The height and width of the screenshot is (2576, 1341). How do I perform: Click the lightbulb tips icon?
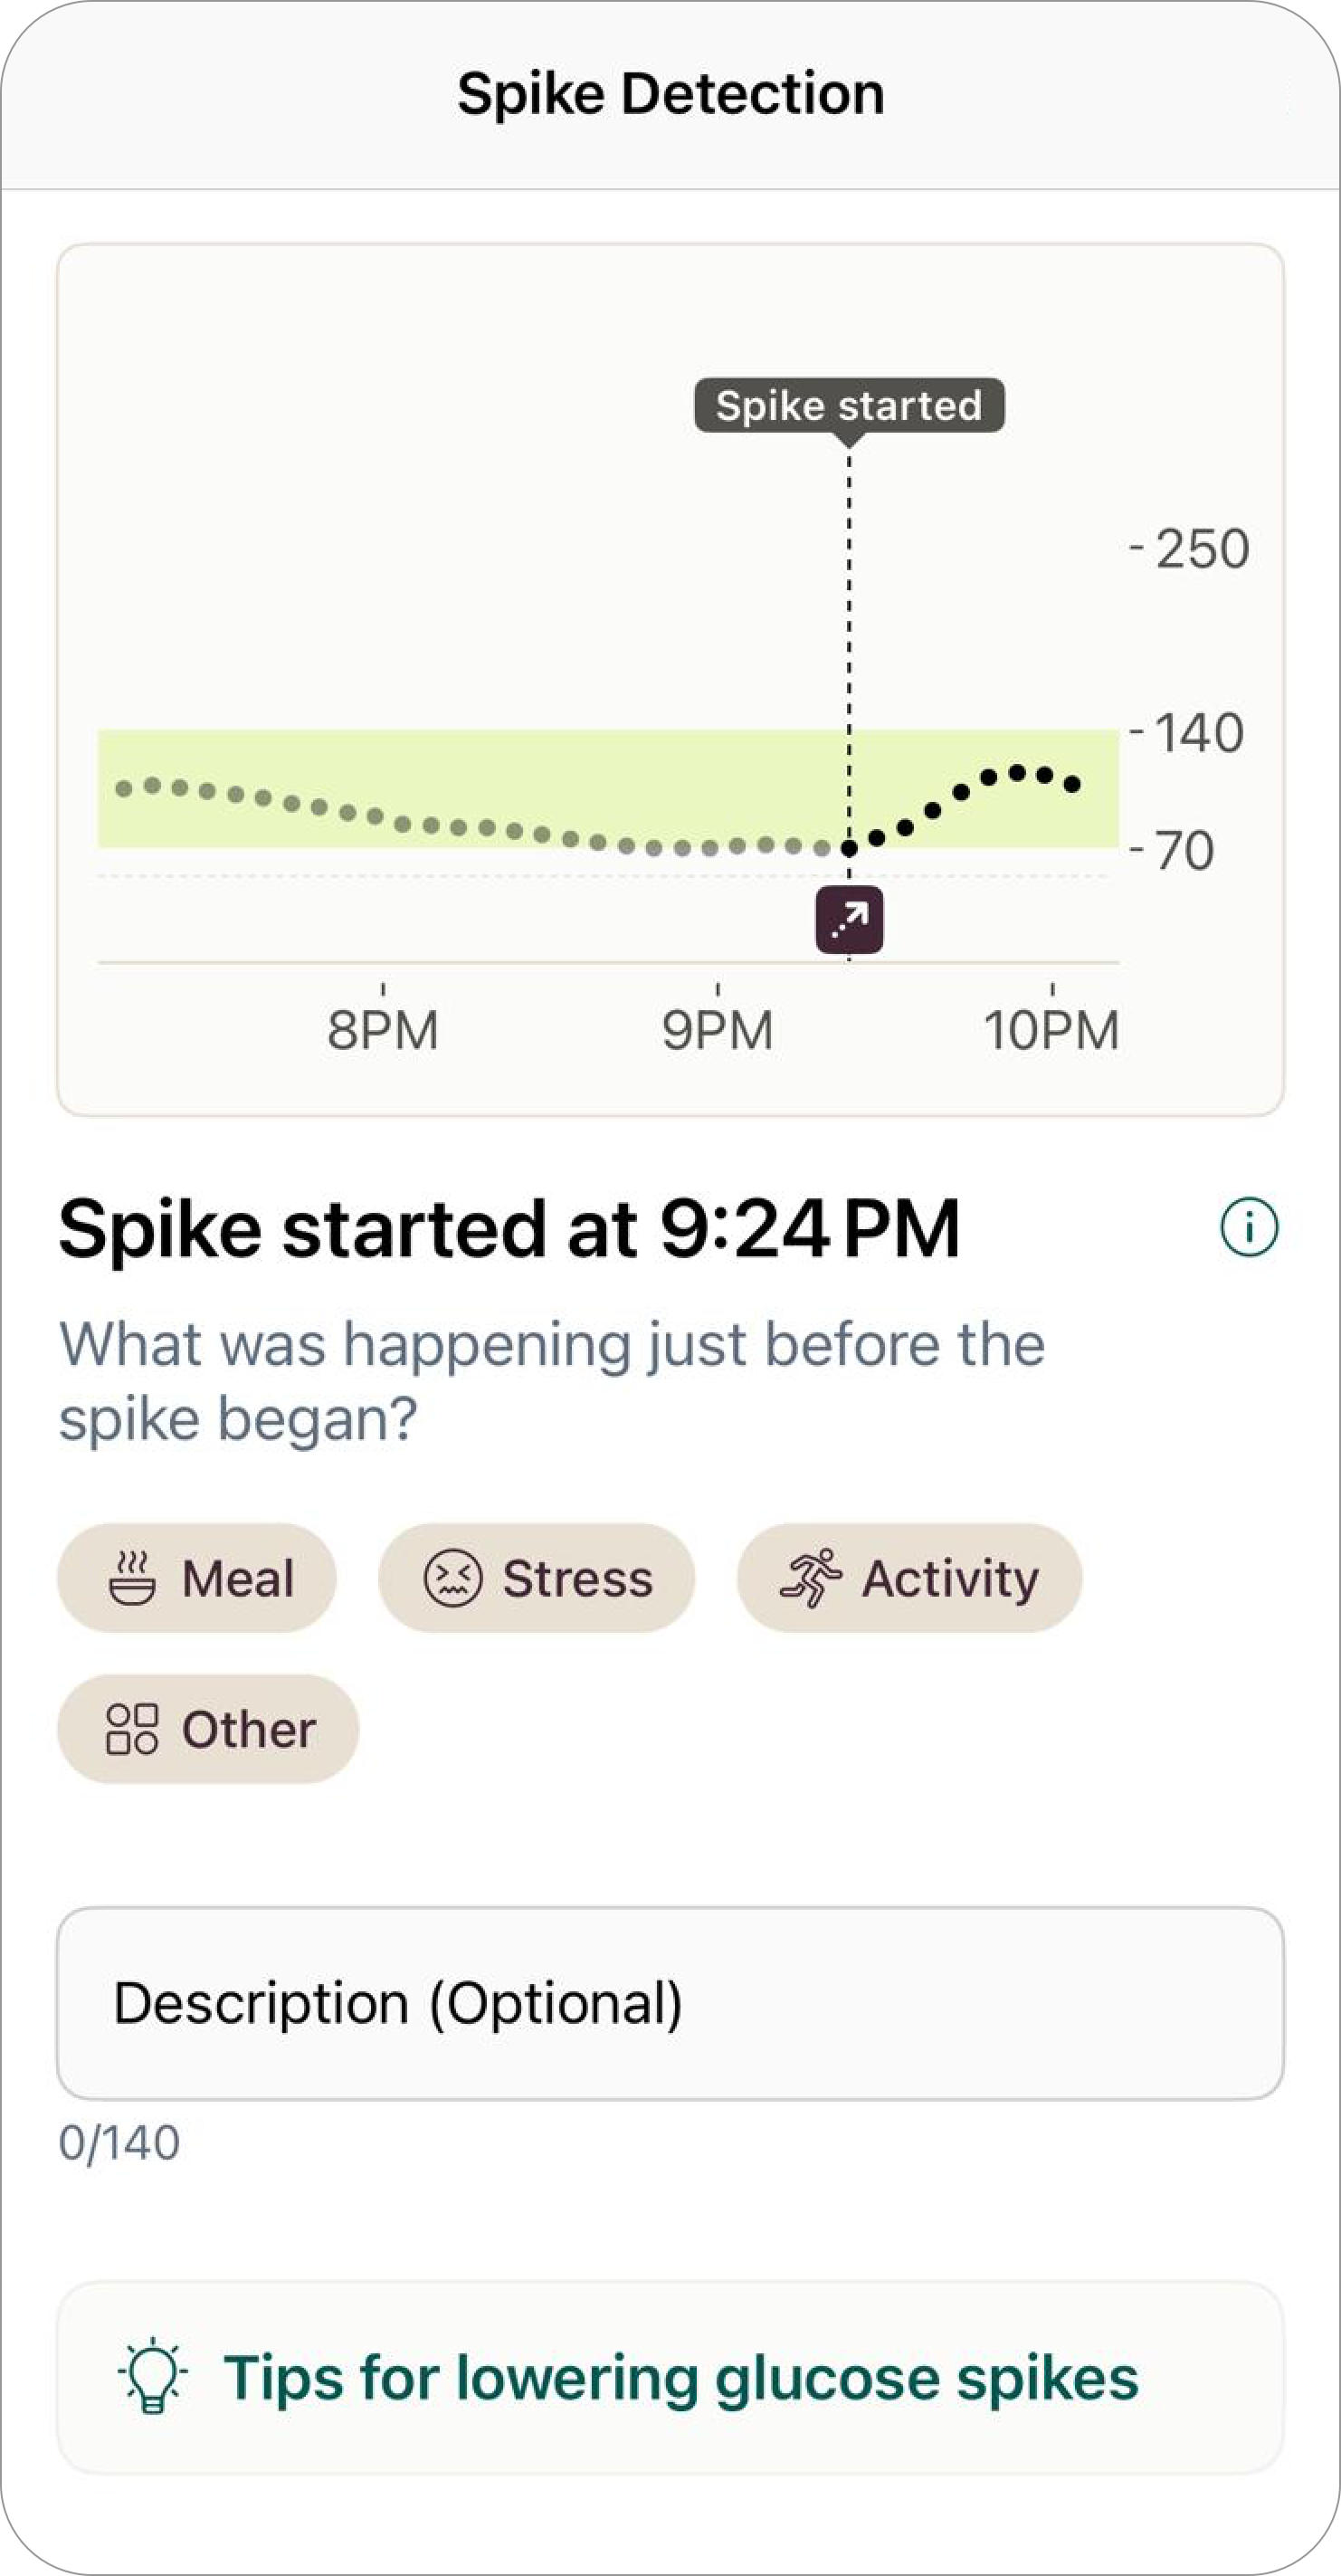152,2376
